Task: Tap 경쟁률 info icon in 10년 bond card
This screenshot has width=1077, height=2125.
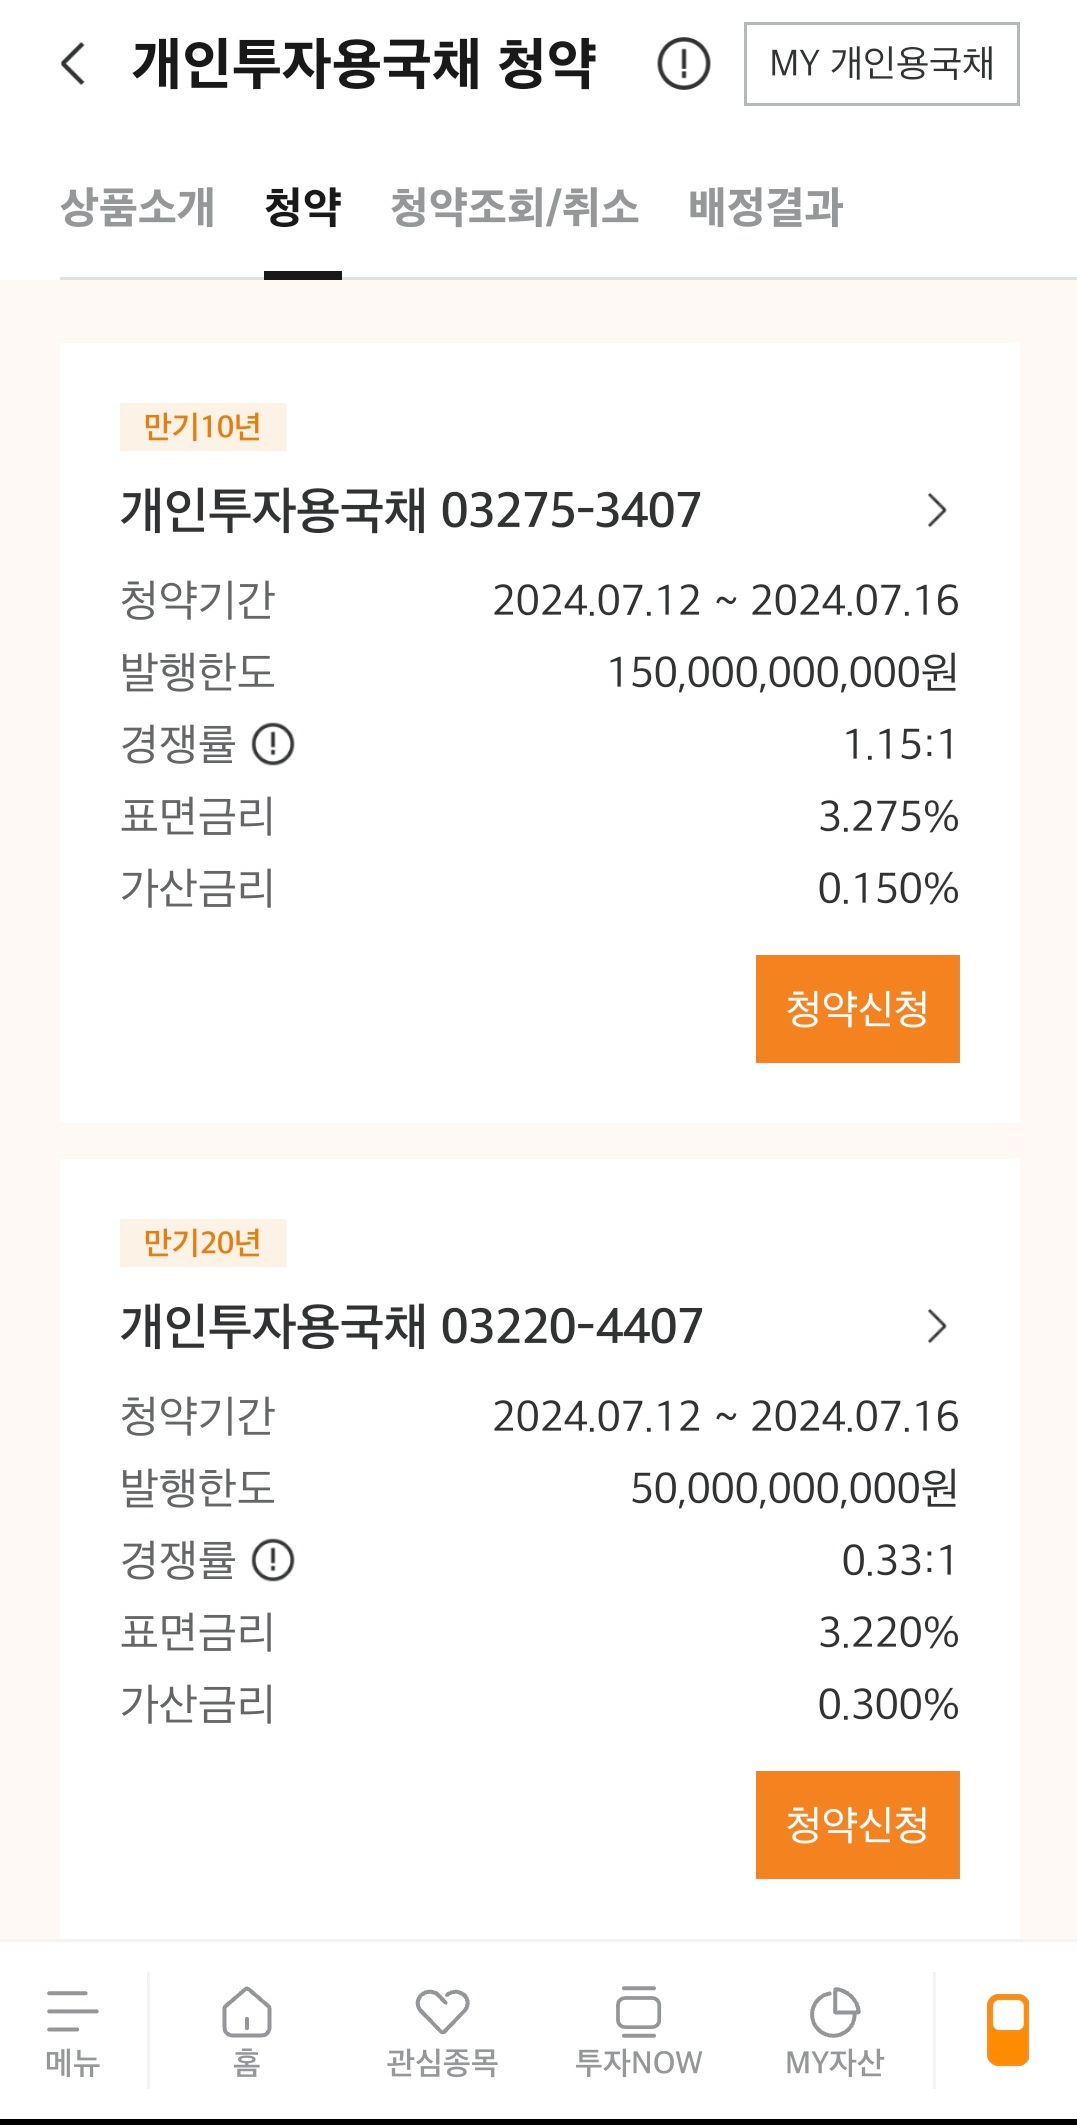Action: click(273, 744)
